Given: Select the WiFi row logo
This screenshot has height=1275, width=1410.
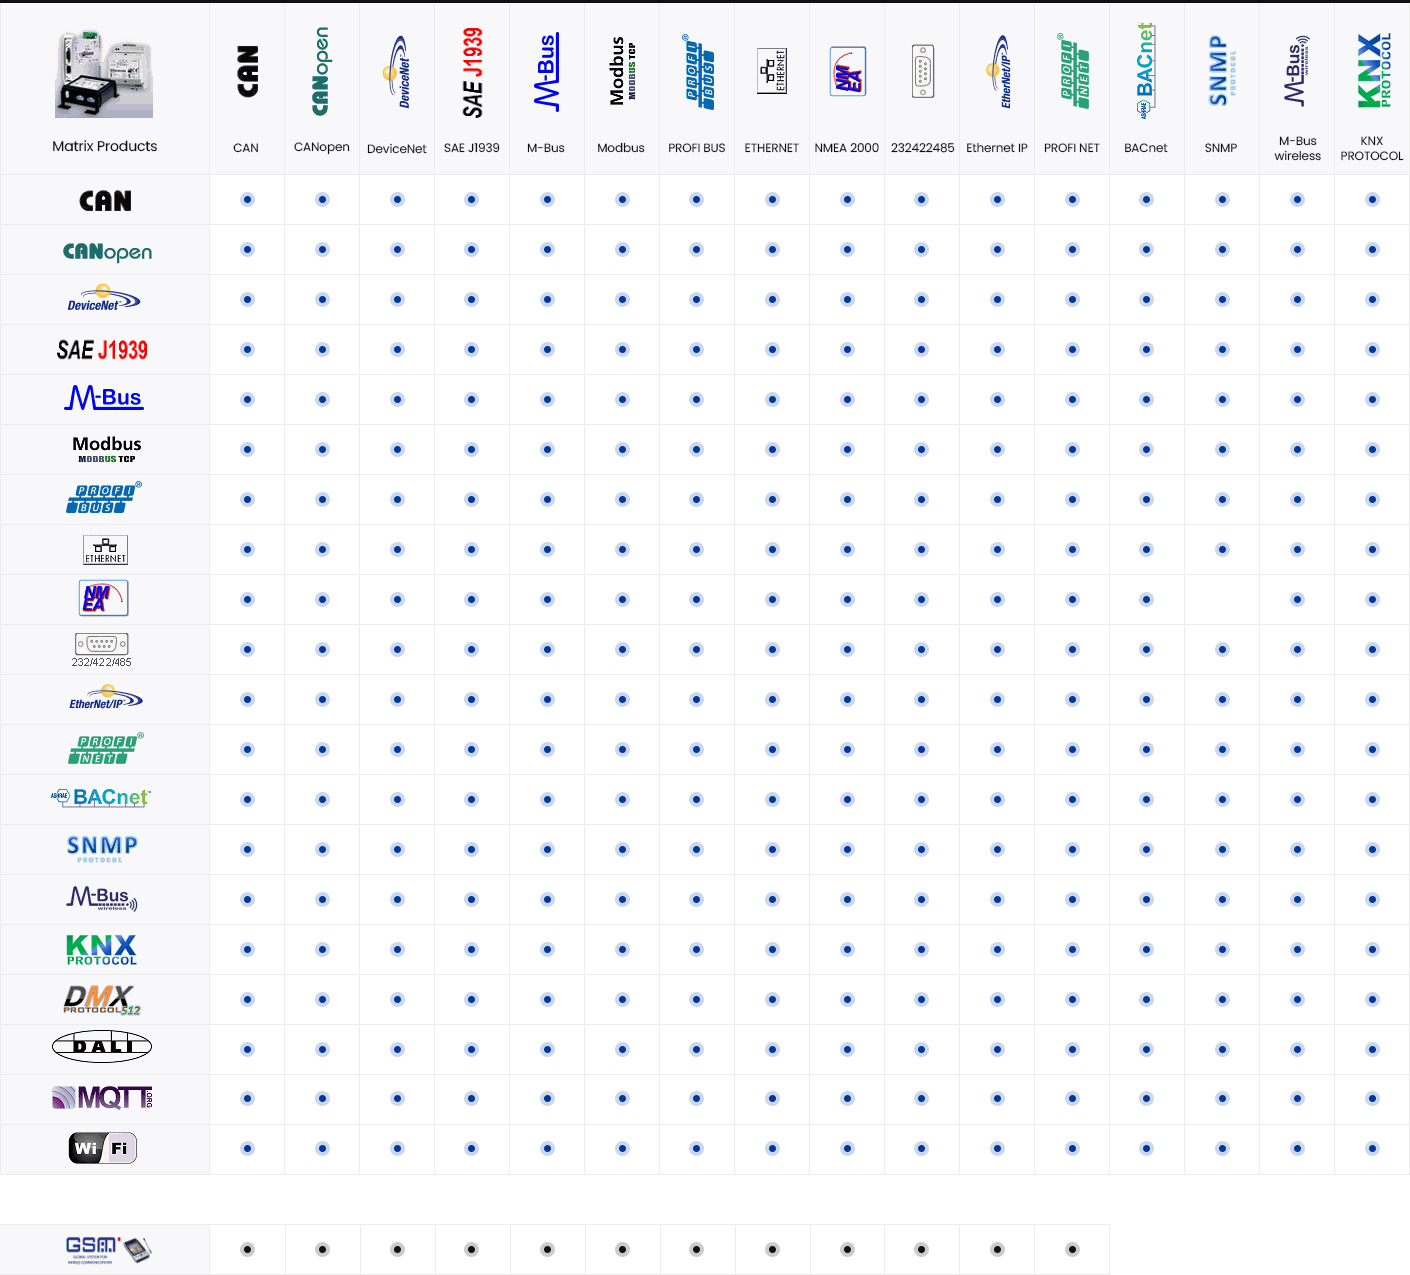Looking at the screenshot, I should point(103,1148).
